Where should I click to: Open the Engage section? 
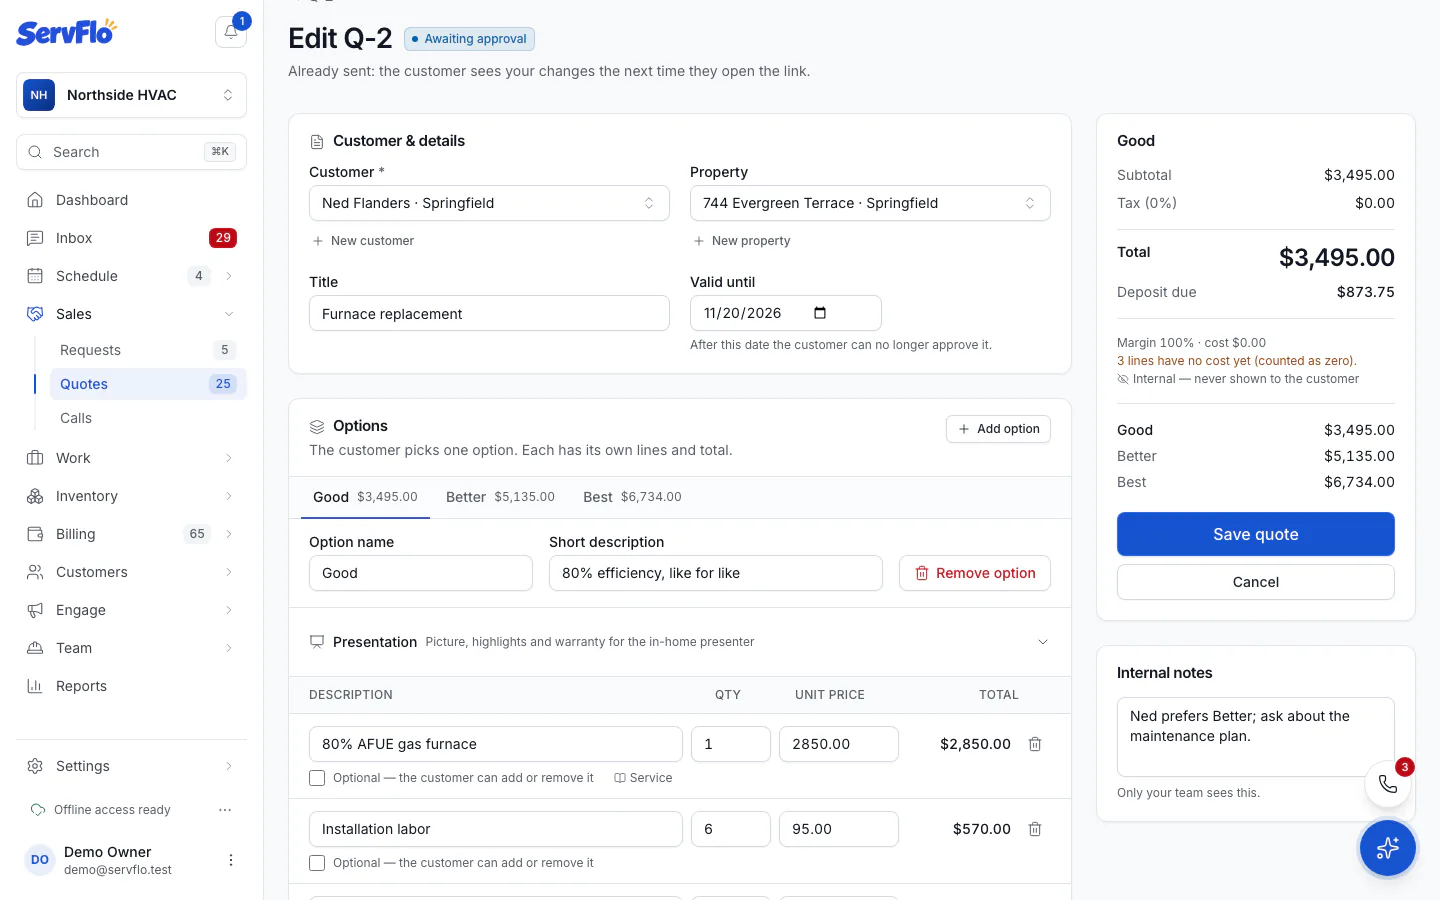[x=131, y=610]
